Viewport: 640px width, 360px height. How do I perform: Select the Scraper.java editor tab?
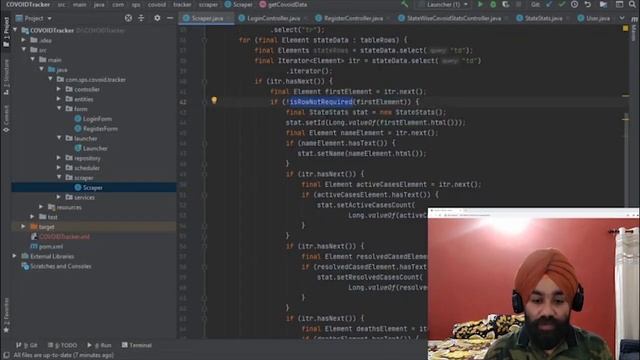(207, 18)
